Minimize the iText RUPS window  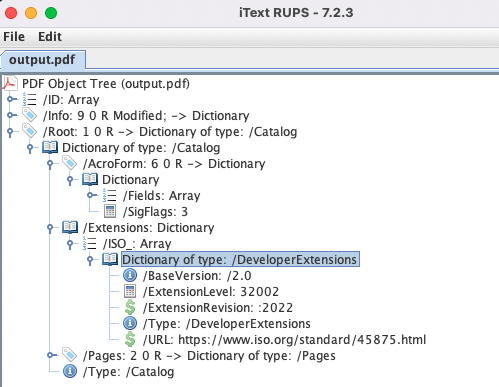[31, 13]
